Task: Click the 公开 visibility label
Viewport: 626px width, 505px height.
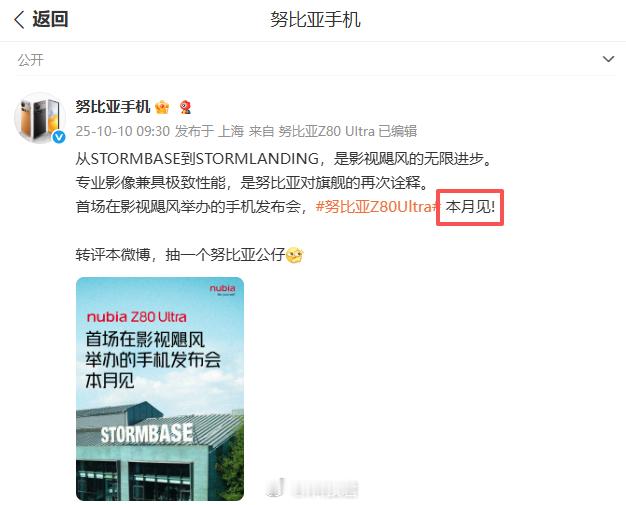Action: coord(31,60)
